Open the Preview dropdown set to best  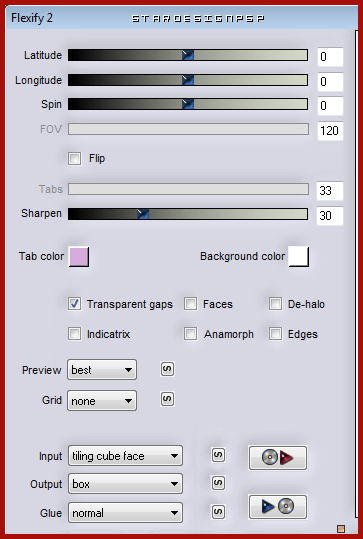pyautogui.click(x=102, y=370)
